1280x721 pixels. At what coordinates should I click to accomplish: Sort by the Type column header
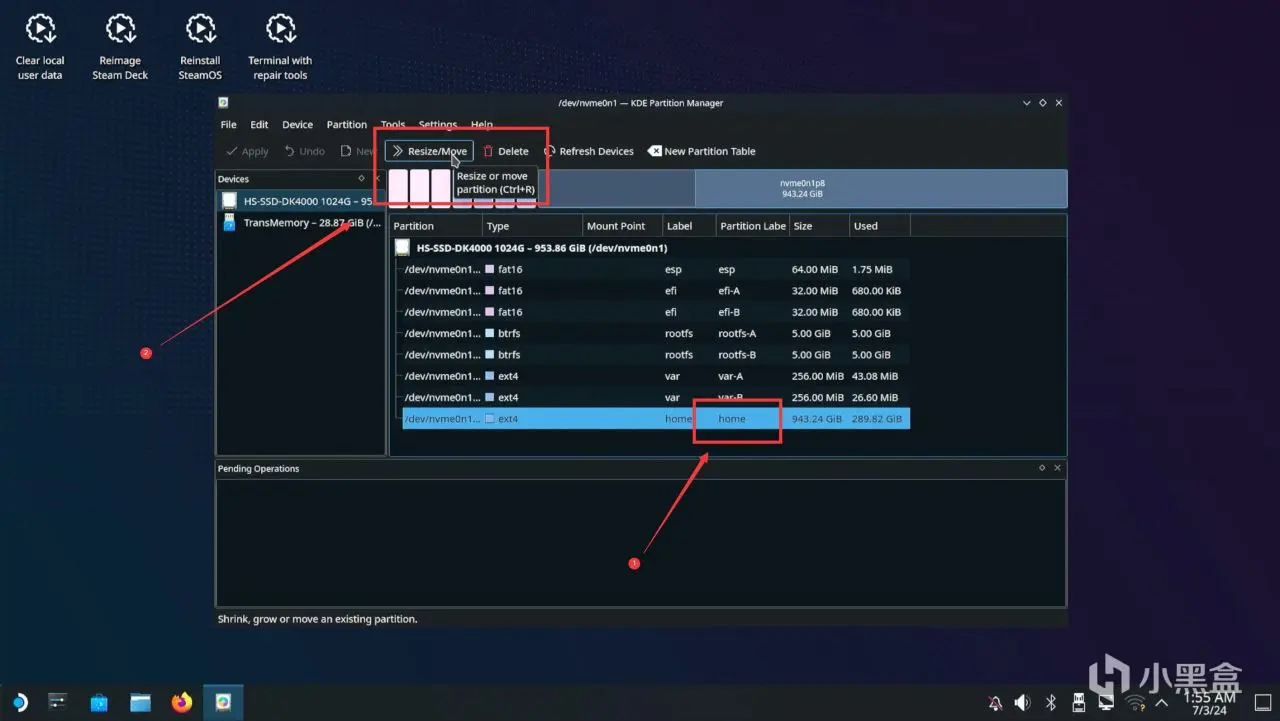tap(532, 226)
